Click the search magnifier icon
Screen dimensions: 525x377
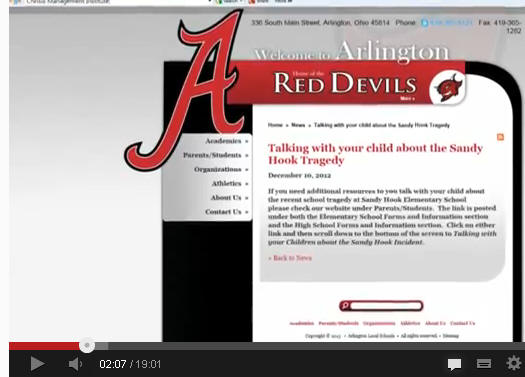pos(345,306)
